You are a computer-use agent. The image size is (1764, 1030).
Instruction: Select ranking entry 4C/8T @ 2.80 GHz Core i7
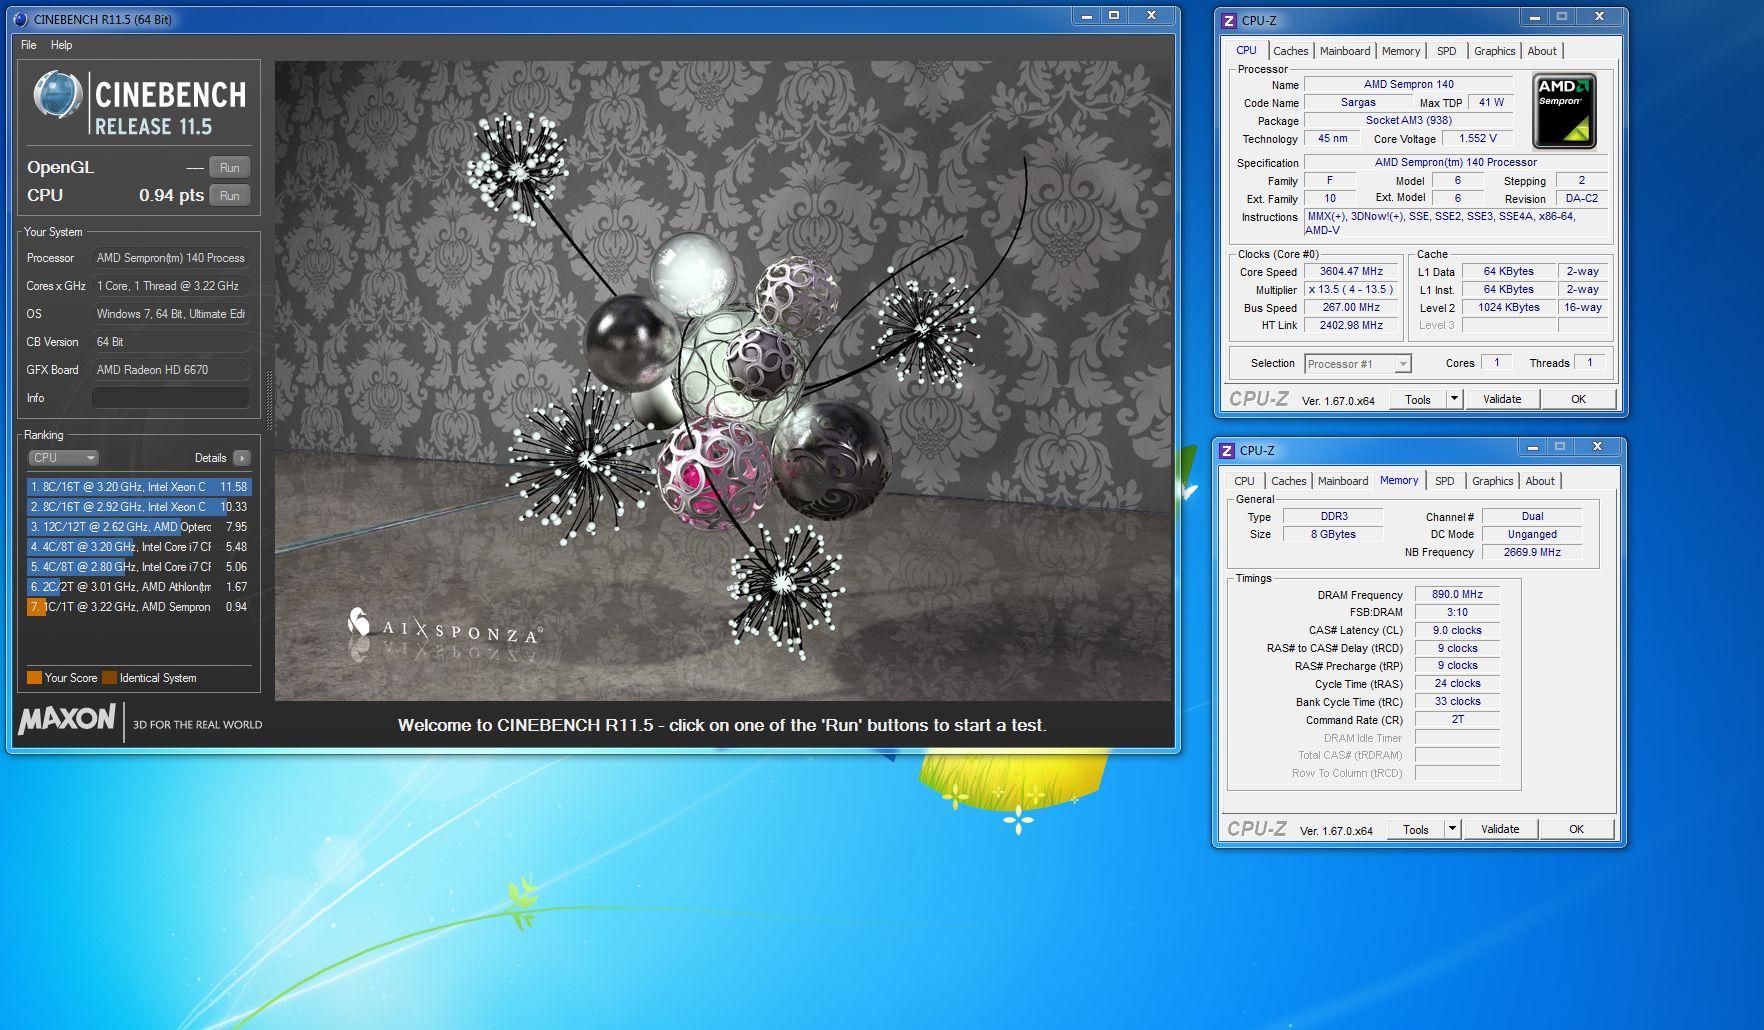tap(139, 567)
